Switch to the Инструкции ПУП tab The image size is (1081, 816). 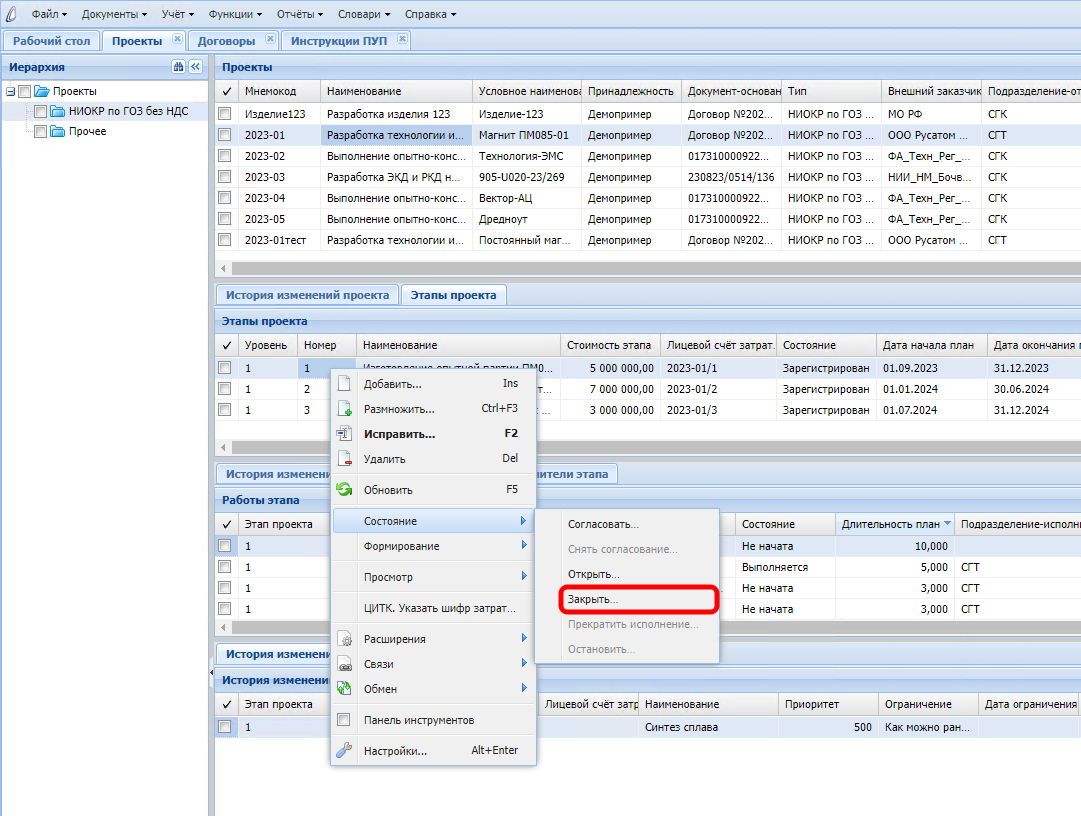click(x=338, y=41)
